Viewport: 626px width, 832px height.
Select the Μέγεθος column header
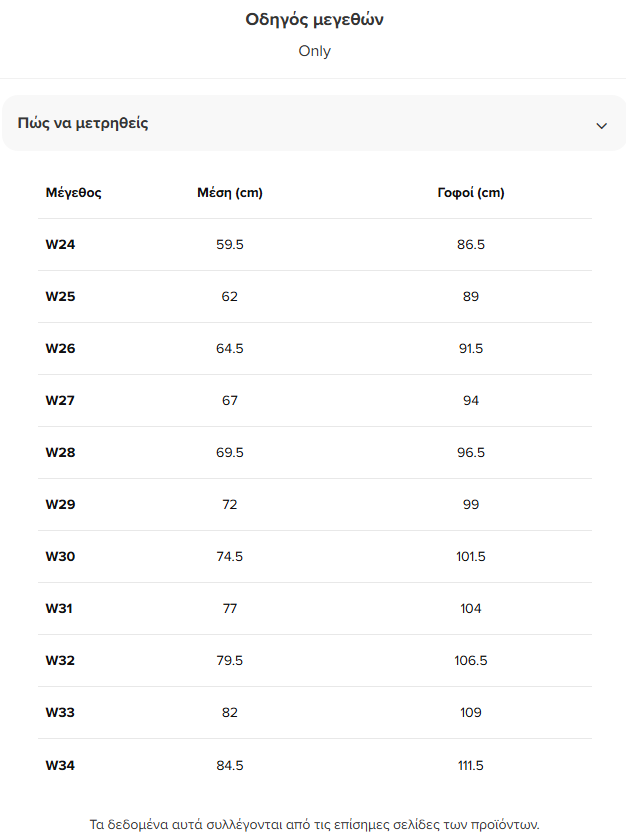73,193
